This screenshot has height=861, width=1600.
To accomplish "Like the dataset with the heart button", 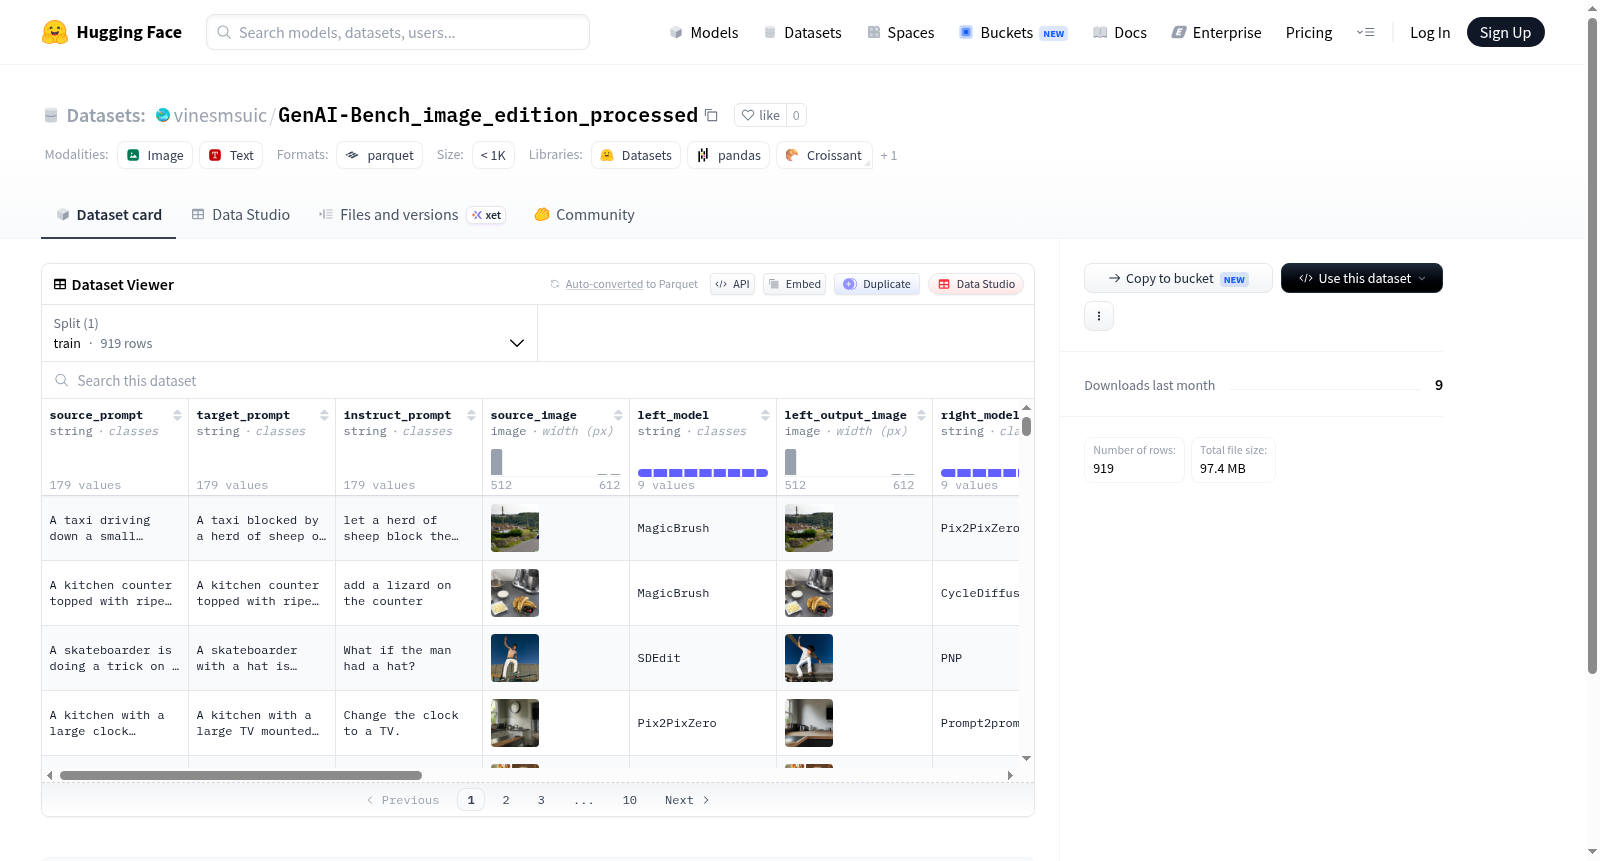I will point(761,115).
